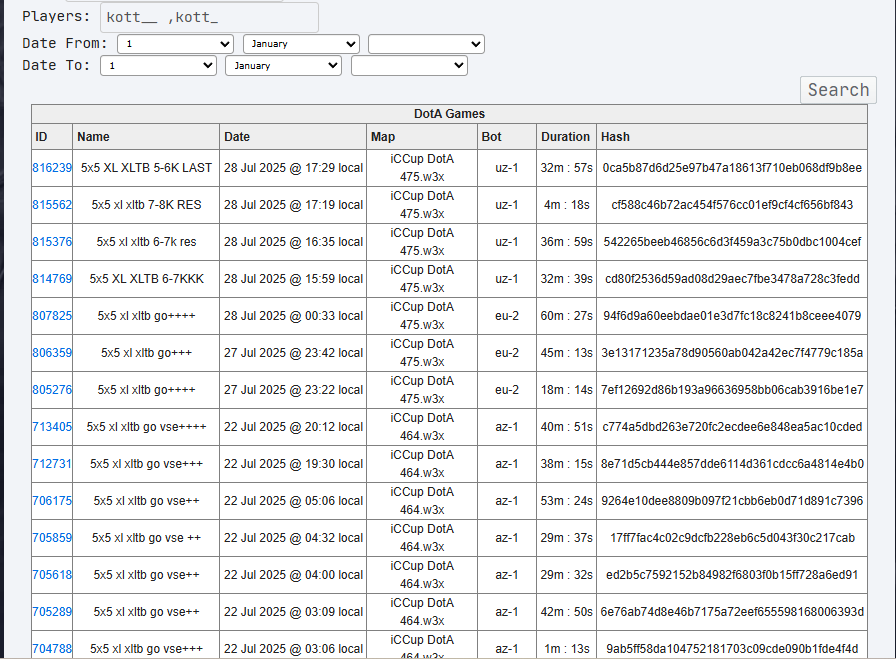The height and width of the screenshot is (659, 896).
Task: Click the Date column header
Action: [293, 137]
